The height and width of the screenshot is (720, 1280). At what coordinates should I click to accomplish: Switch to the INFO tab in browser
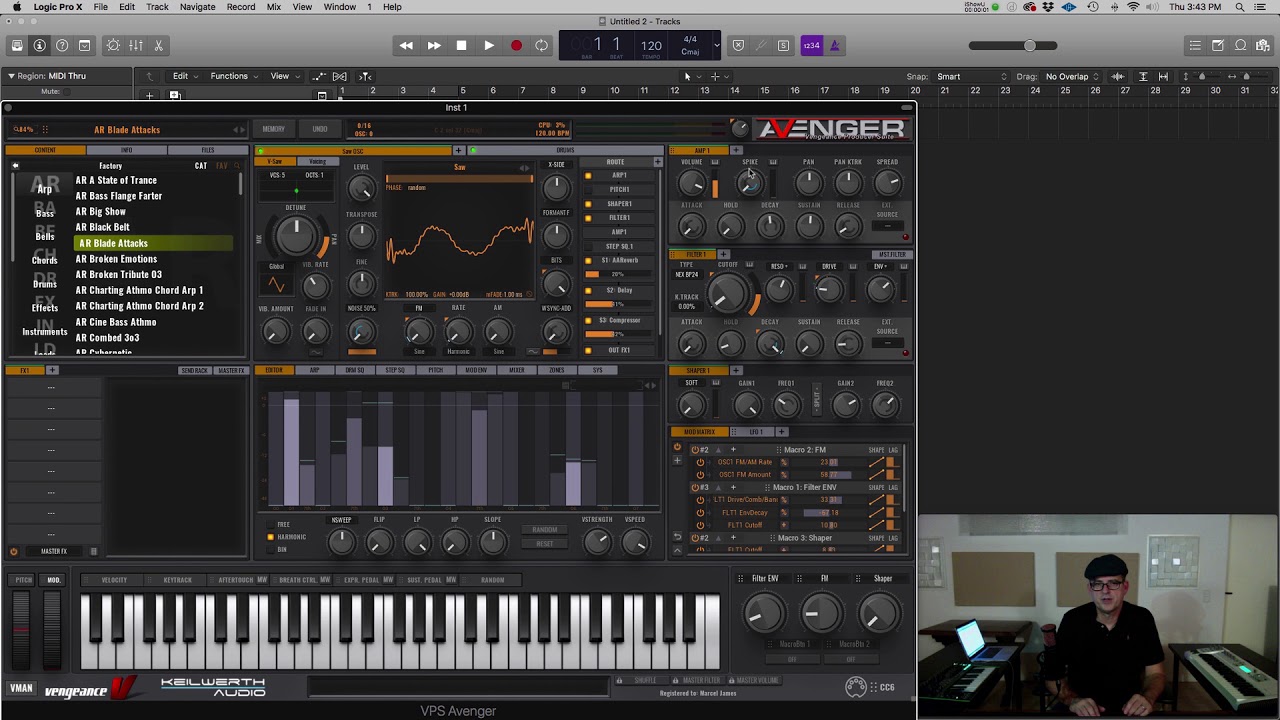(126, 150)
